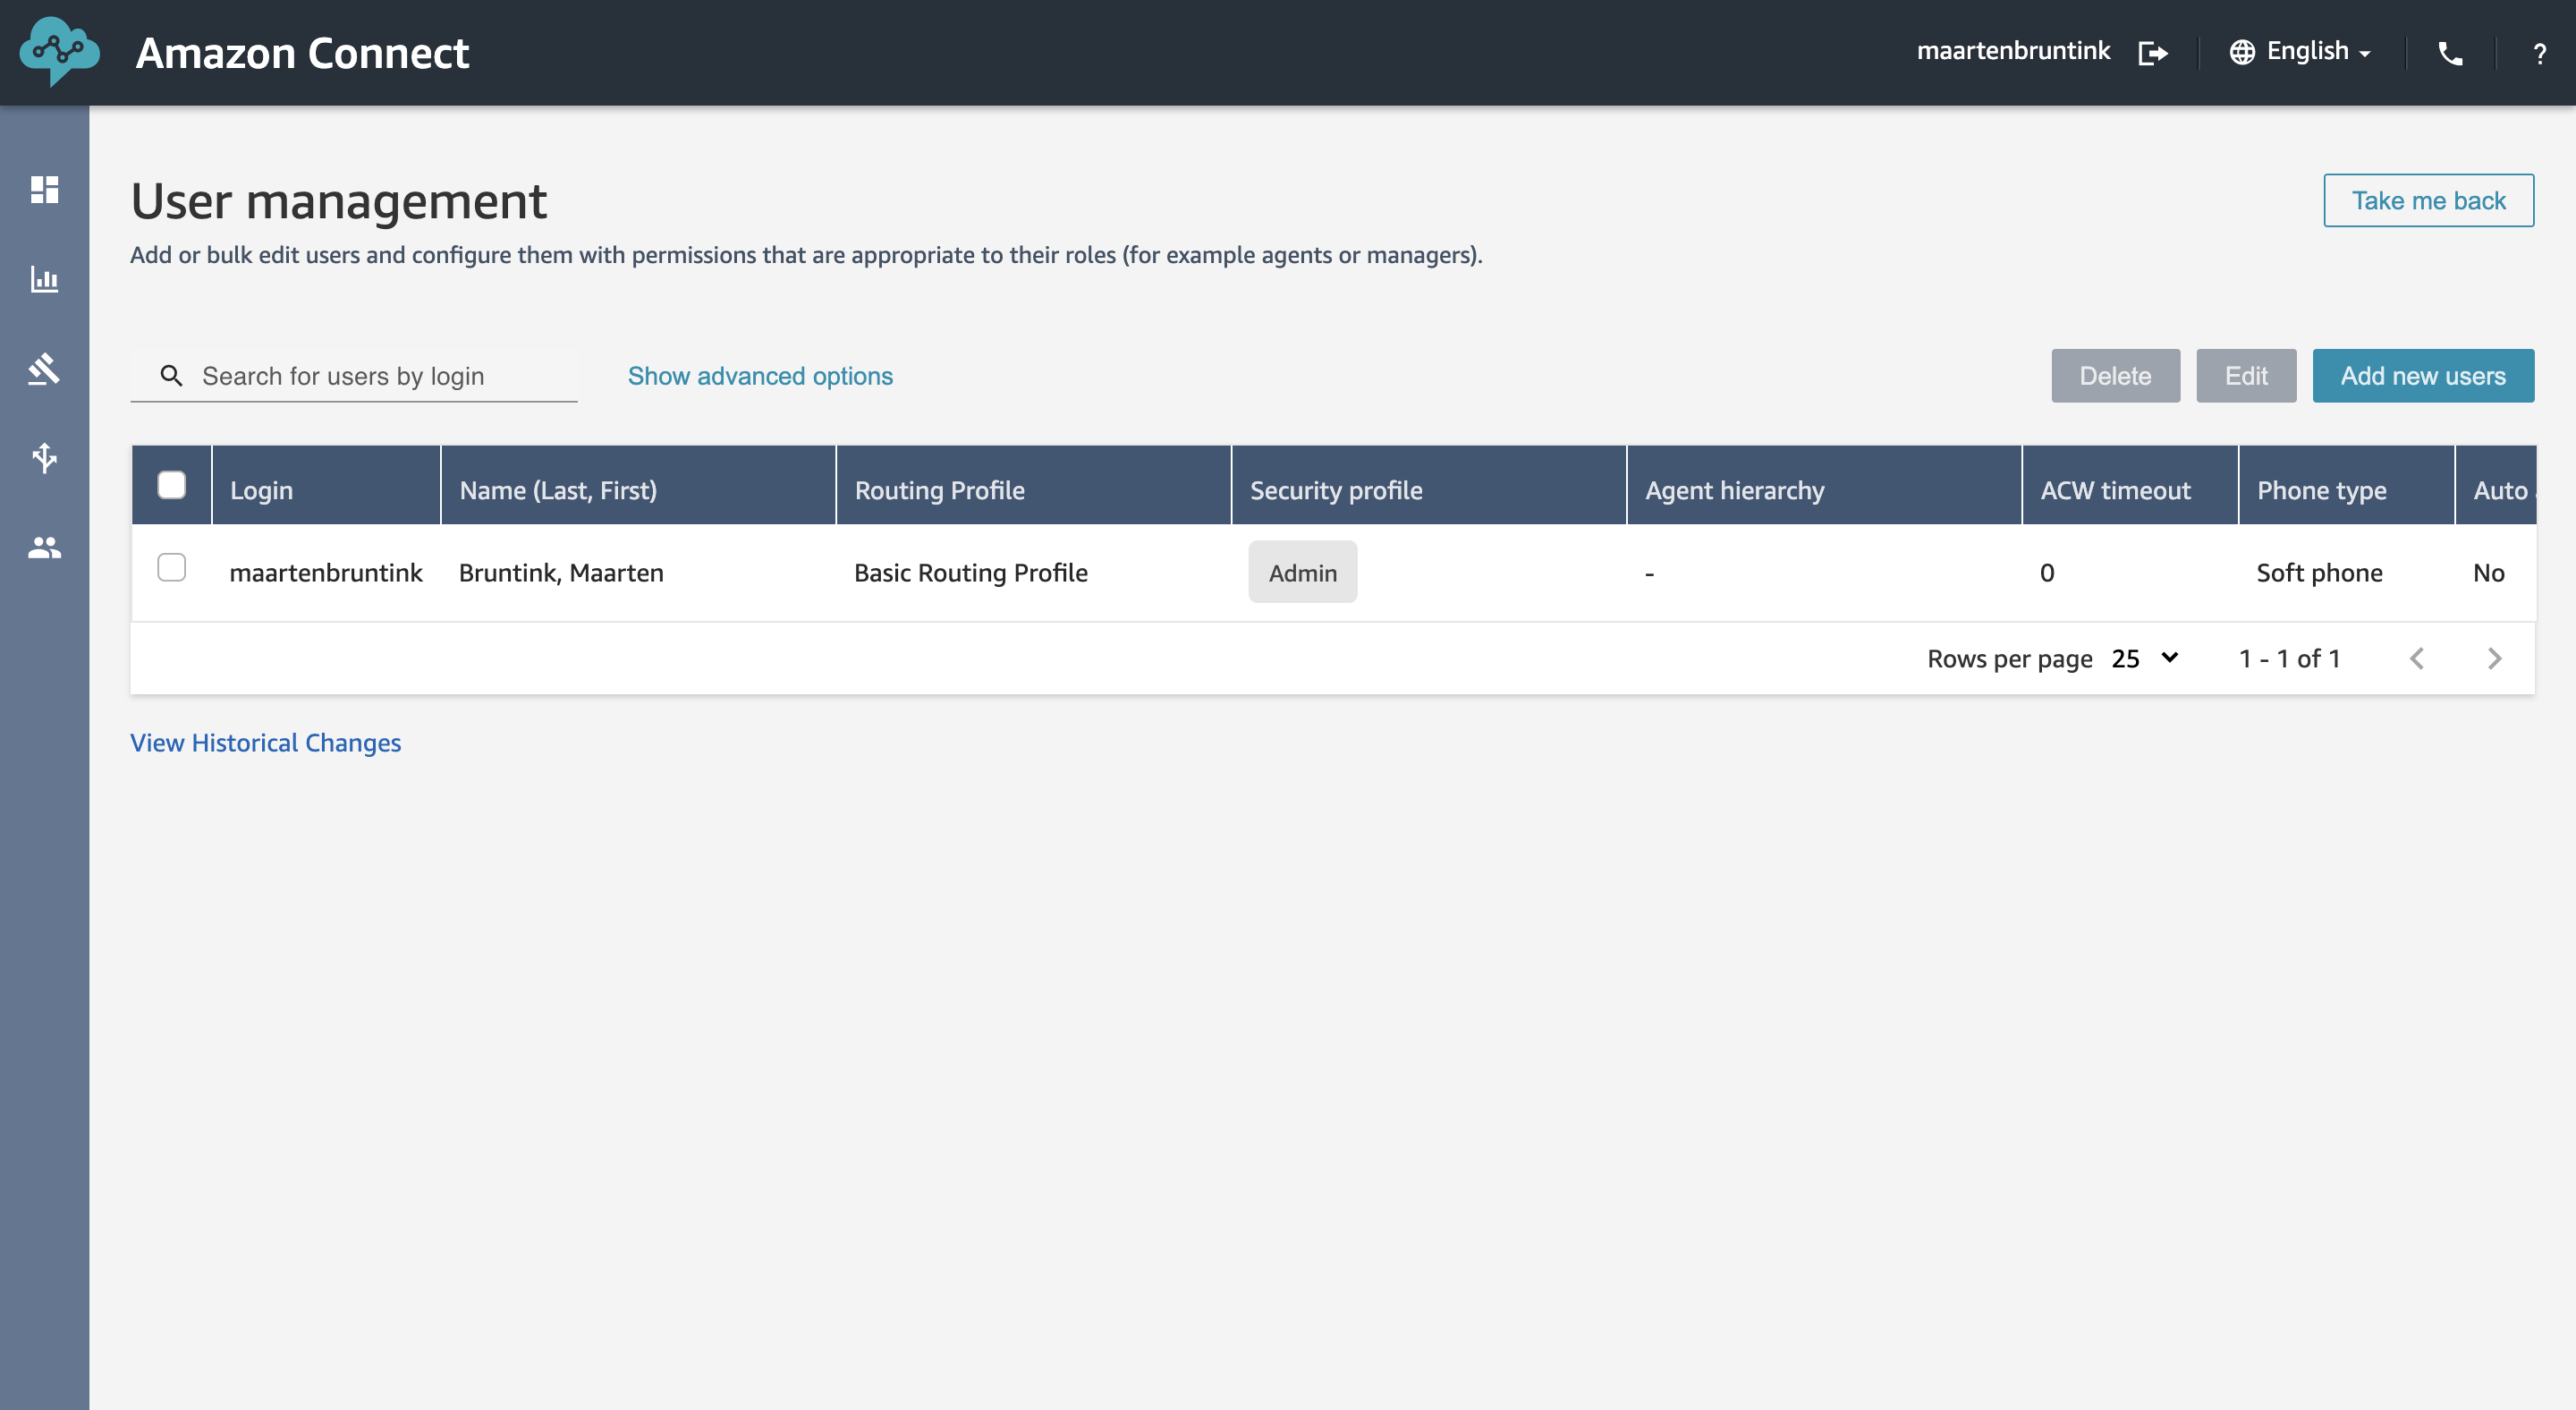Click the Delete button
Image resolution: width=2576 pixels, height=1410 pixels.
click(x=2115, y=376)
